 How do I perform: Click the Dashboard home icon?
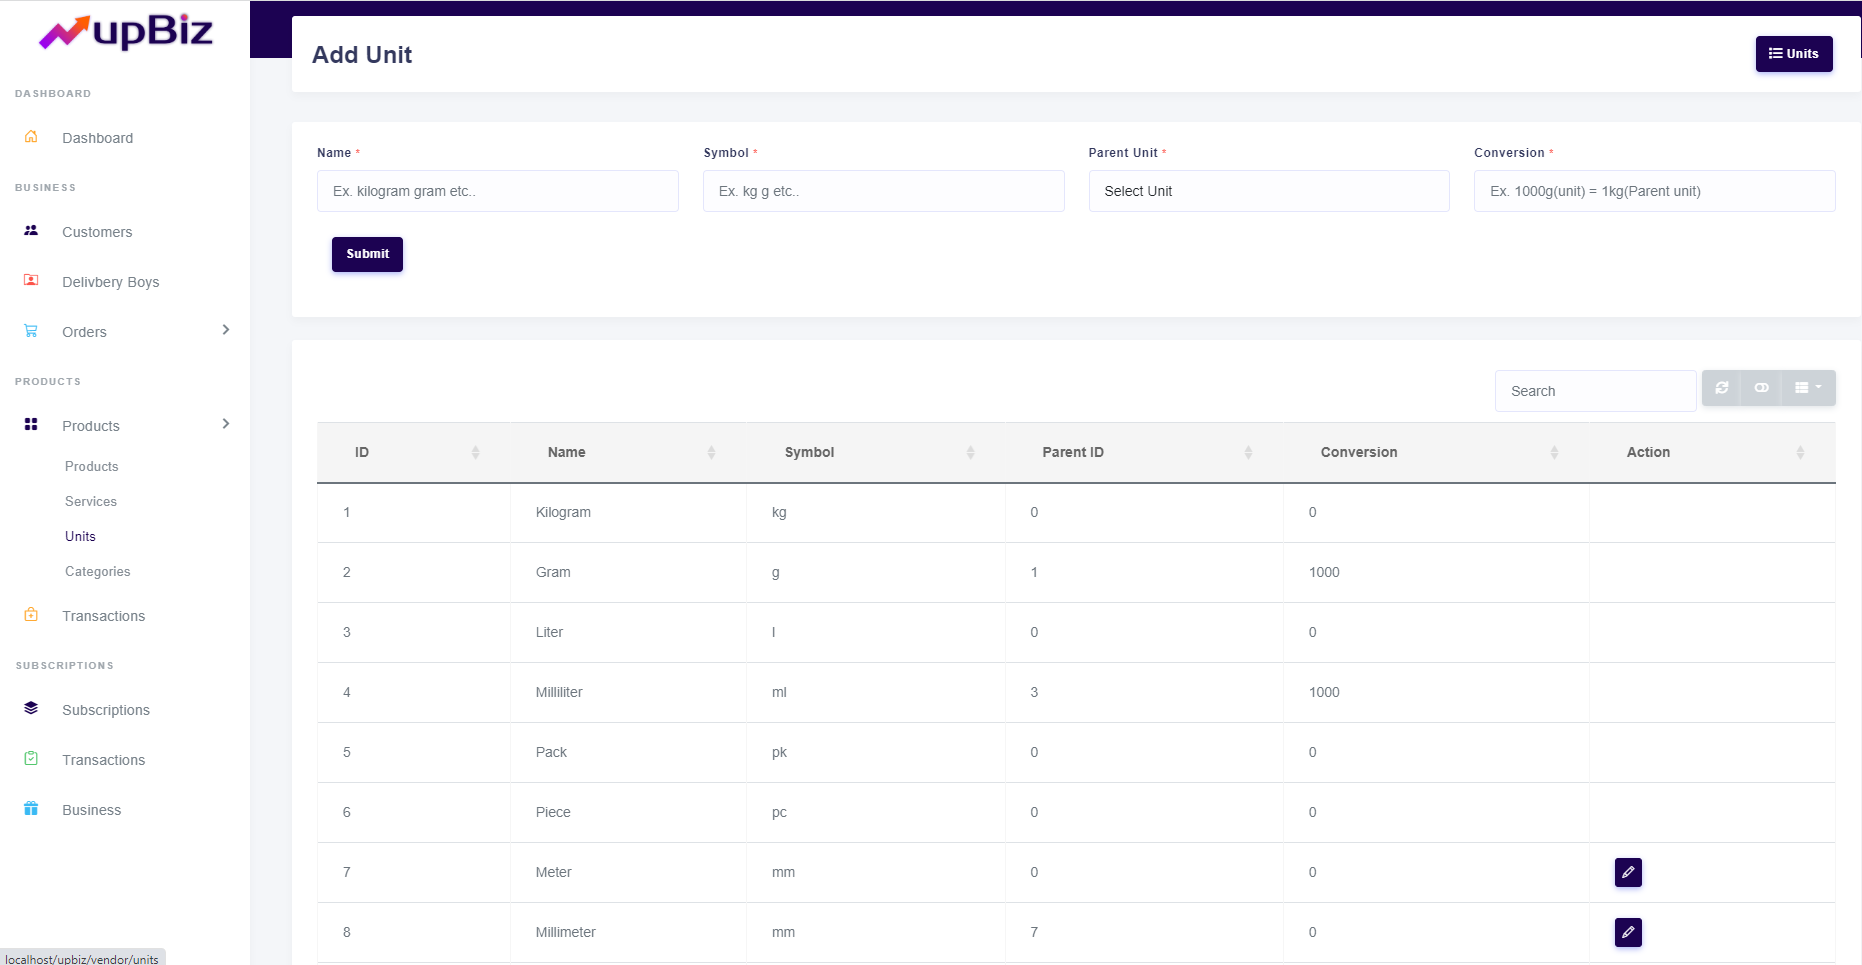point(31,137)
